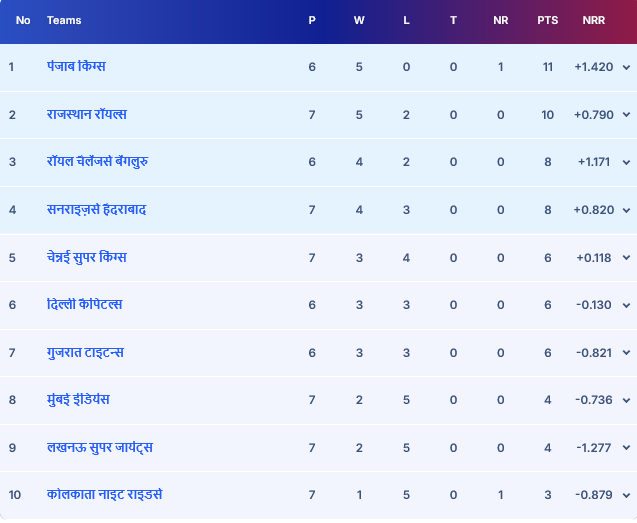Click the PTS column header
637x523 pixels.
(547, 20)
